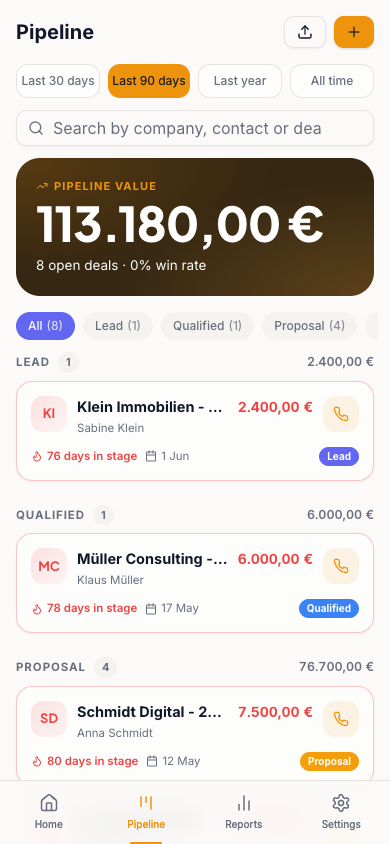Open the Schmidt Digital deal card
Screen dimensions: 390x844
coord(195,733)
